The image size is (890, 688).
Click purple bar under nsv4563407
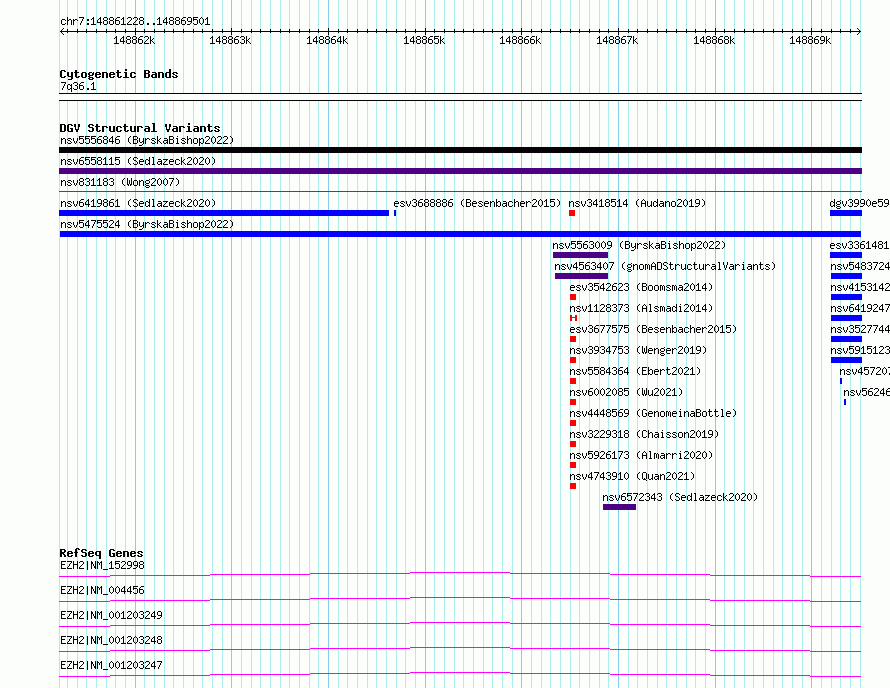pyautogui.click(x=581, y=276)
